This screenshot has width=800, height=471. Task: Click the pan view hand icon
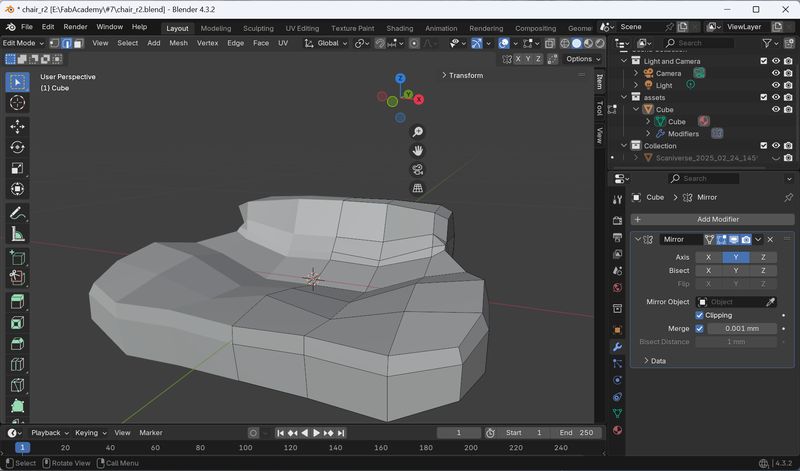point(417,151)
